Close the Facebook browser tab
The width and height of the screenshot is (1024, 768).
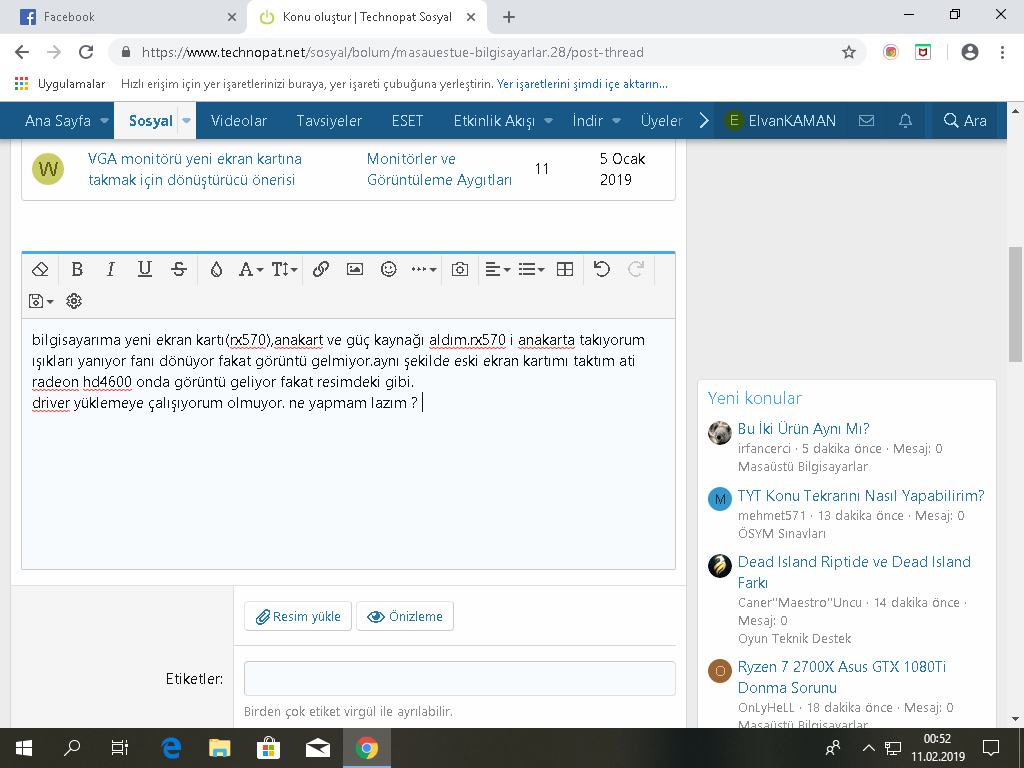(232, 18)
